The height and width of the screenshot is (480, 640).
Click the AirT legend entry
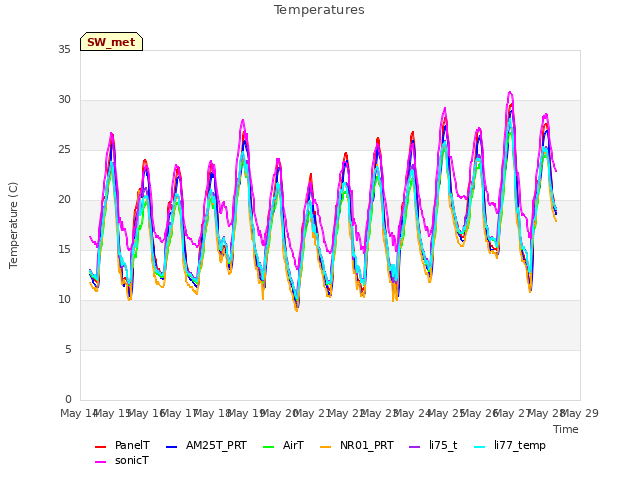(x=284, y=445)
